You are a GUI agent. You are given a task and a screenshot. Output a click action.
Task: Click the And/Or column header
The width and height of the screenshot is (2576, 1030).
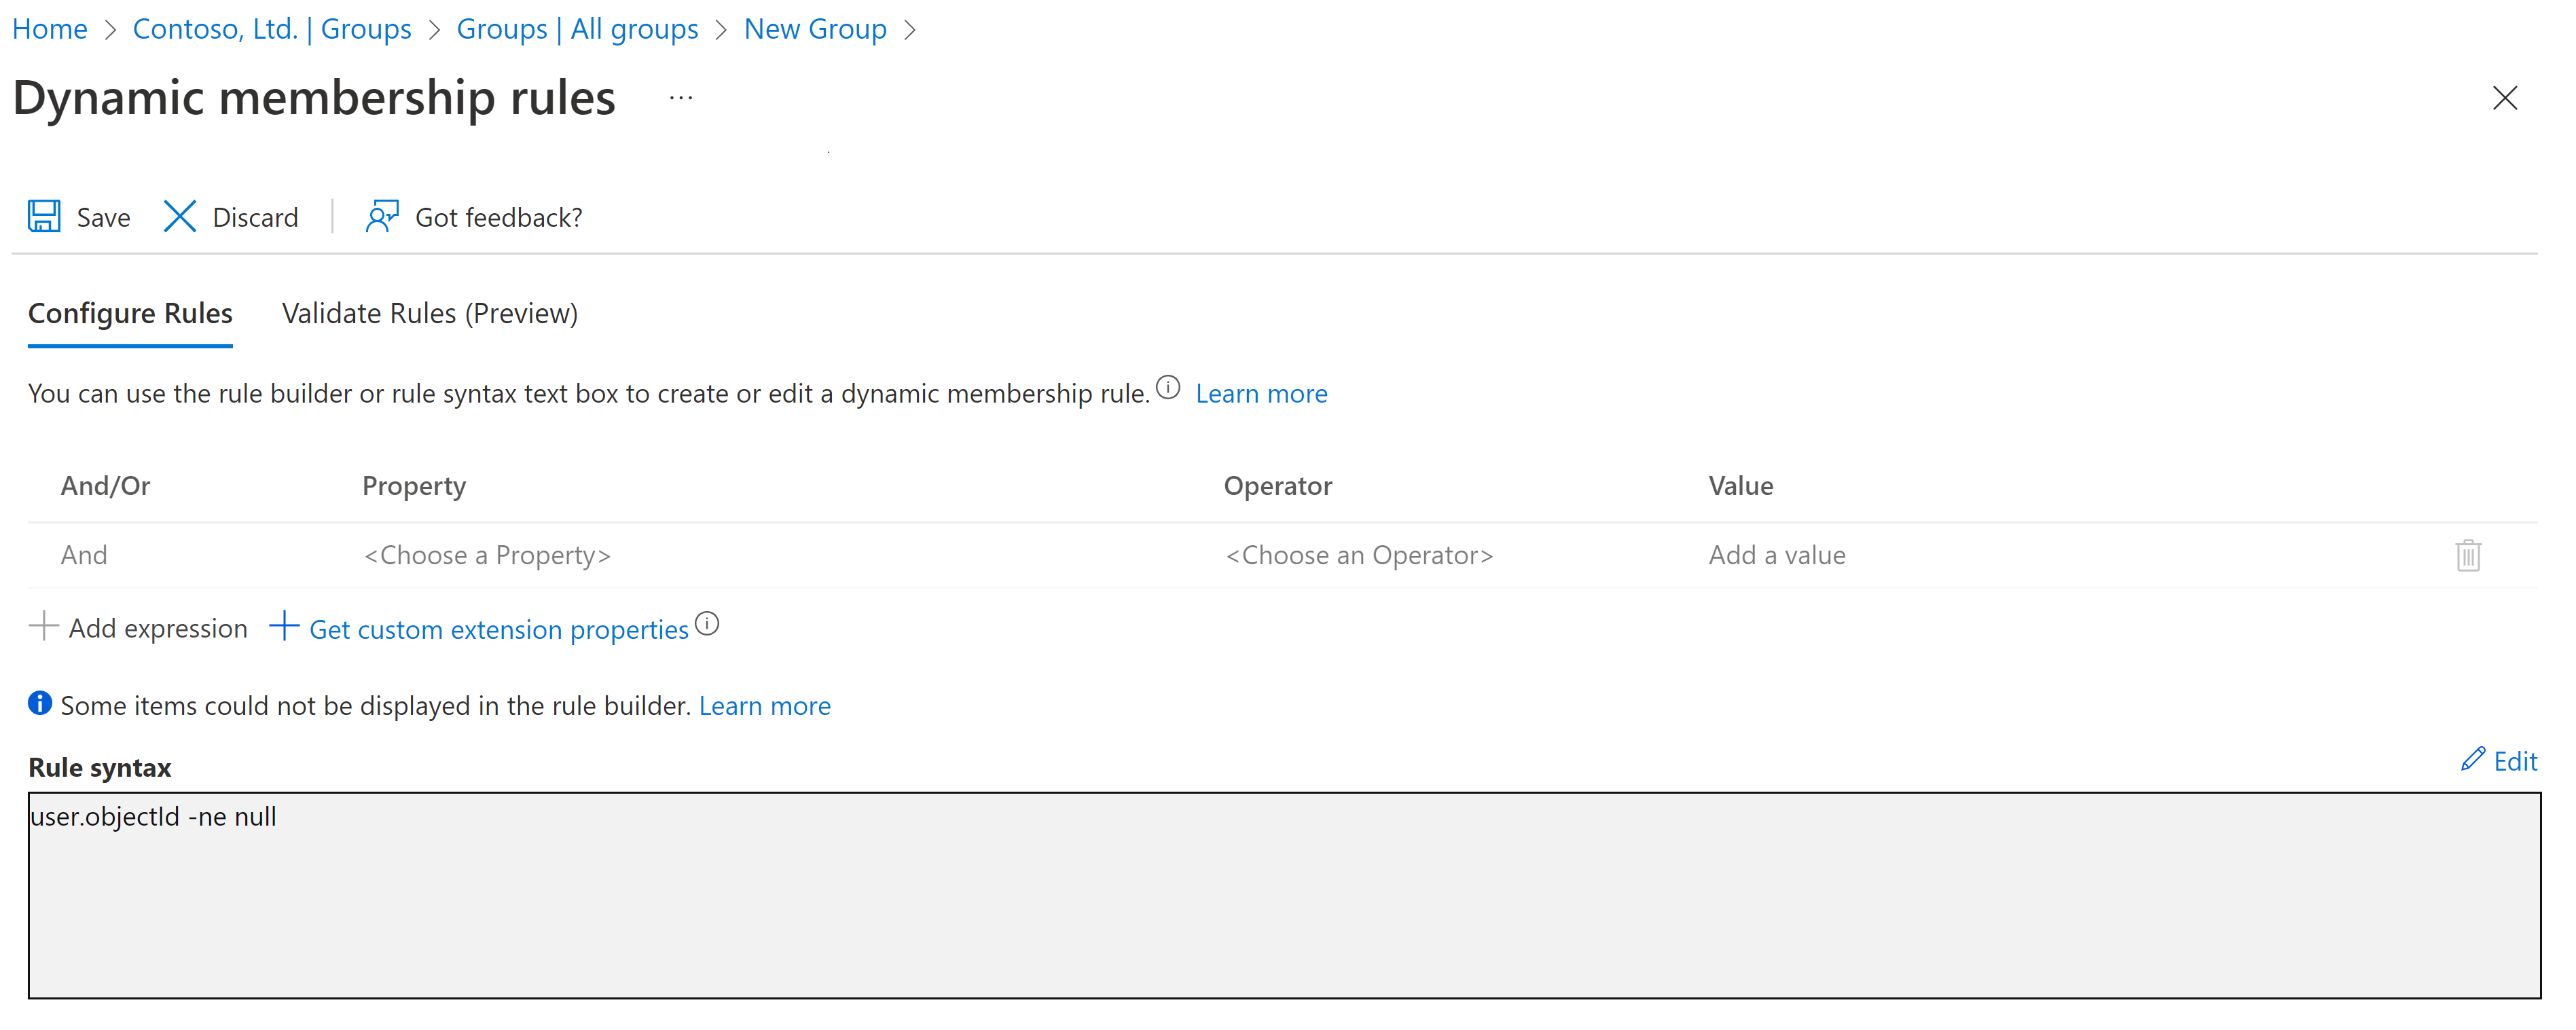click(105, 486)
